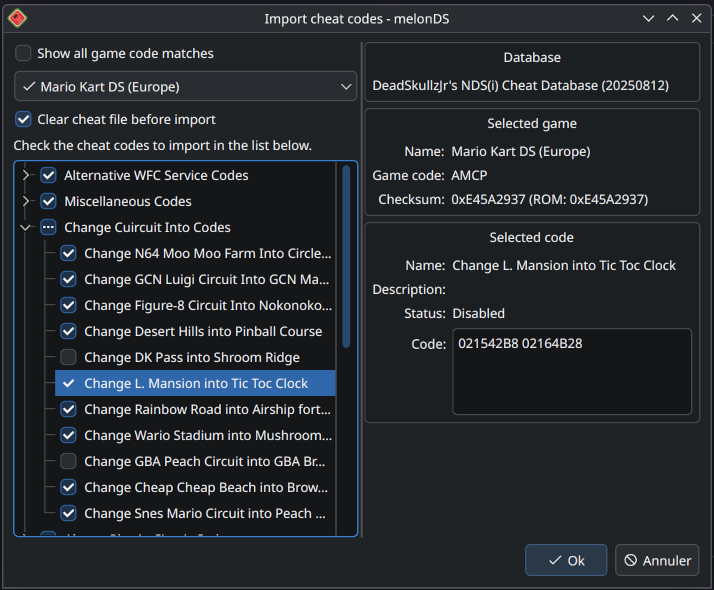Check Change DK Pass into Shroom Ridge
Image resolution: width=714 pixels, height=590 pixels.
click(x=68, y=358)
